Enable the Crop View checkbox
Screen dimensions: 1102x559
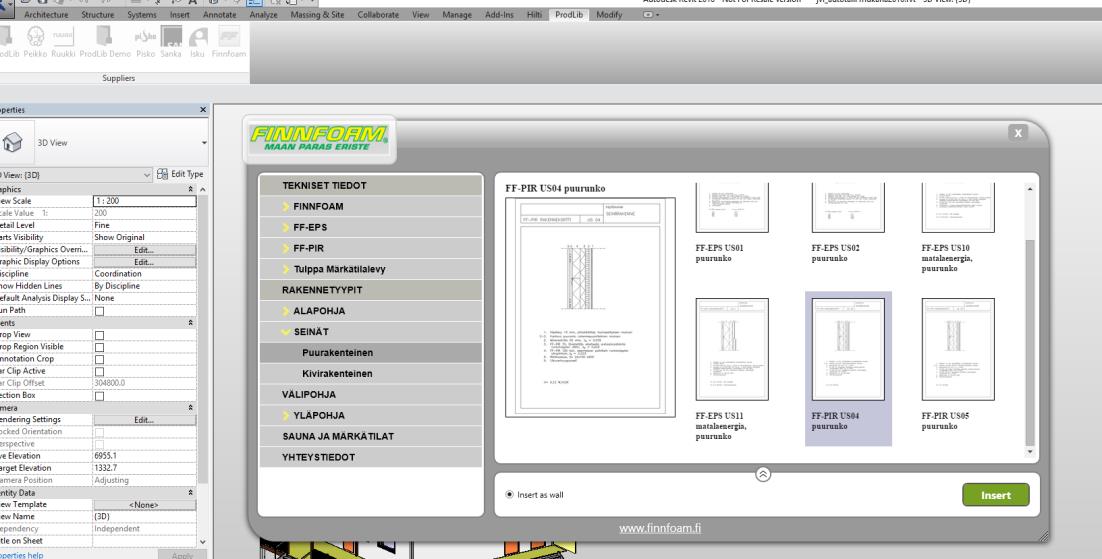coord(100,335)
